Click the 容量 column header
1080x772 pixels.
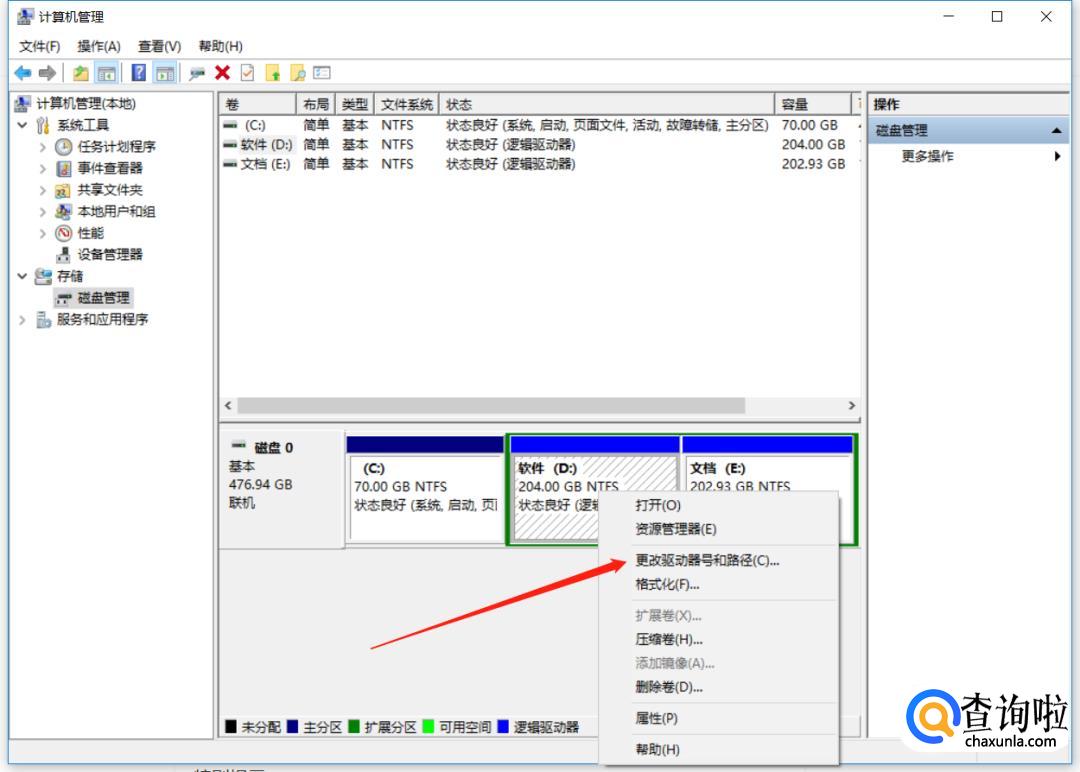click(x=795, y=105)
